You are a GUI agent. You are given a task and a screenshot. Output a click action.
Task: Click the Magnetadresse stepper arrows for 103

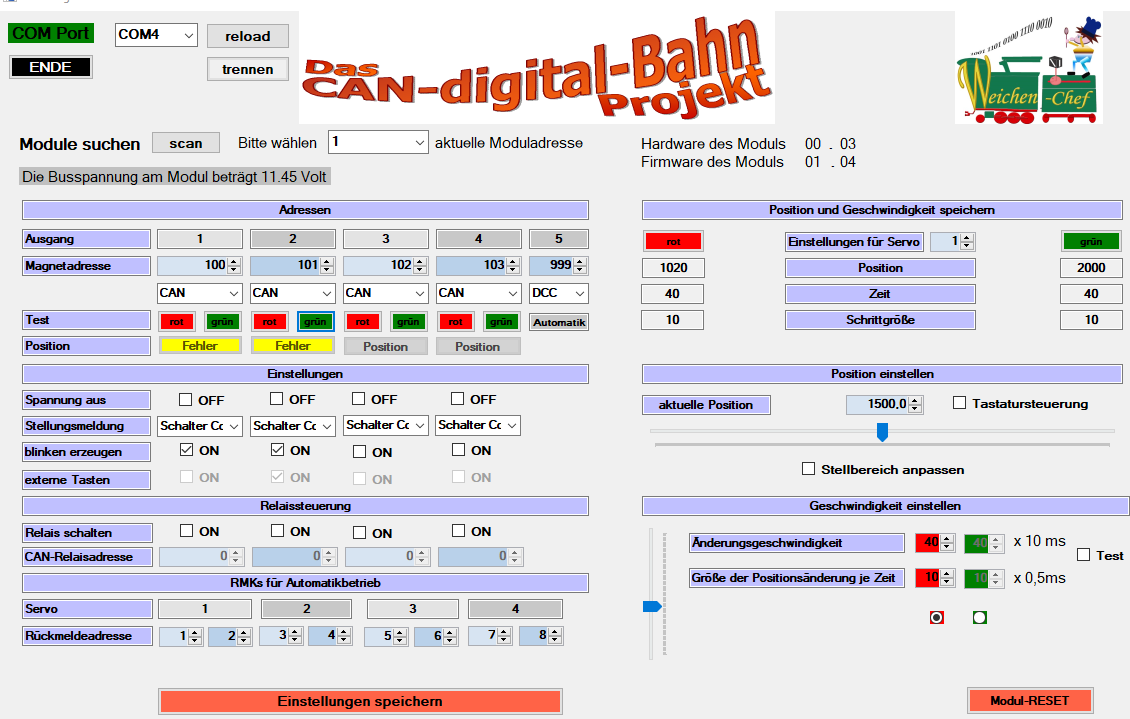(x=513, y=266)
